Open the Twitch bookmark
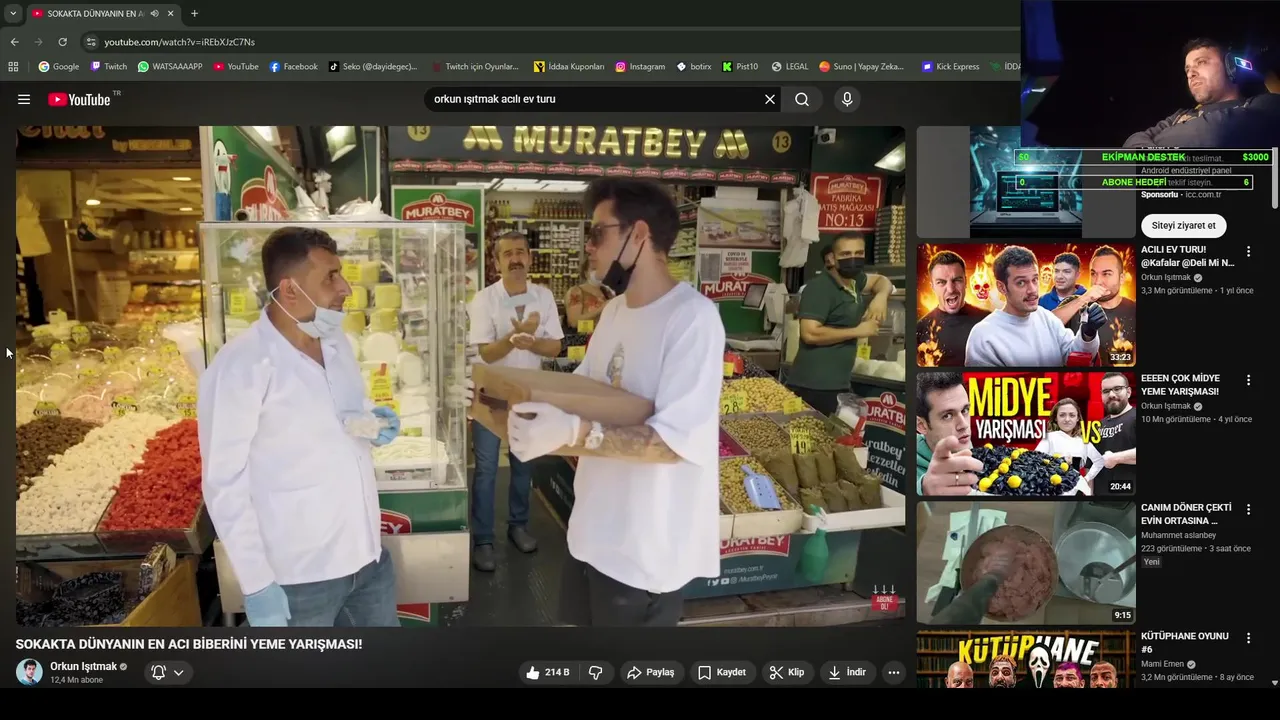This screenshot has height=720, width=1280. (x=109, y=67)
